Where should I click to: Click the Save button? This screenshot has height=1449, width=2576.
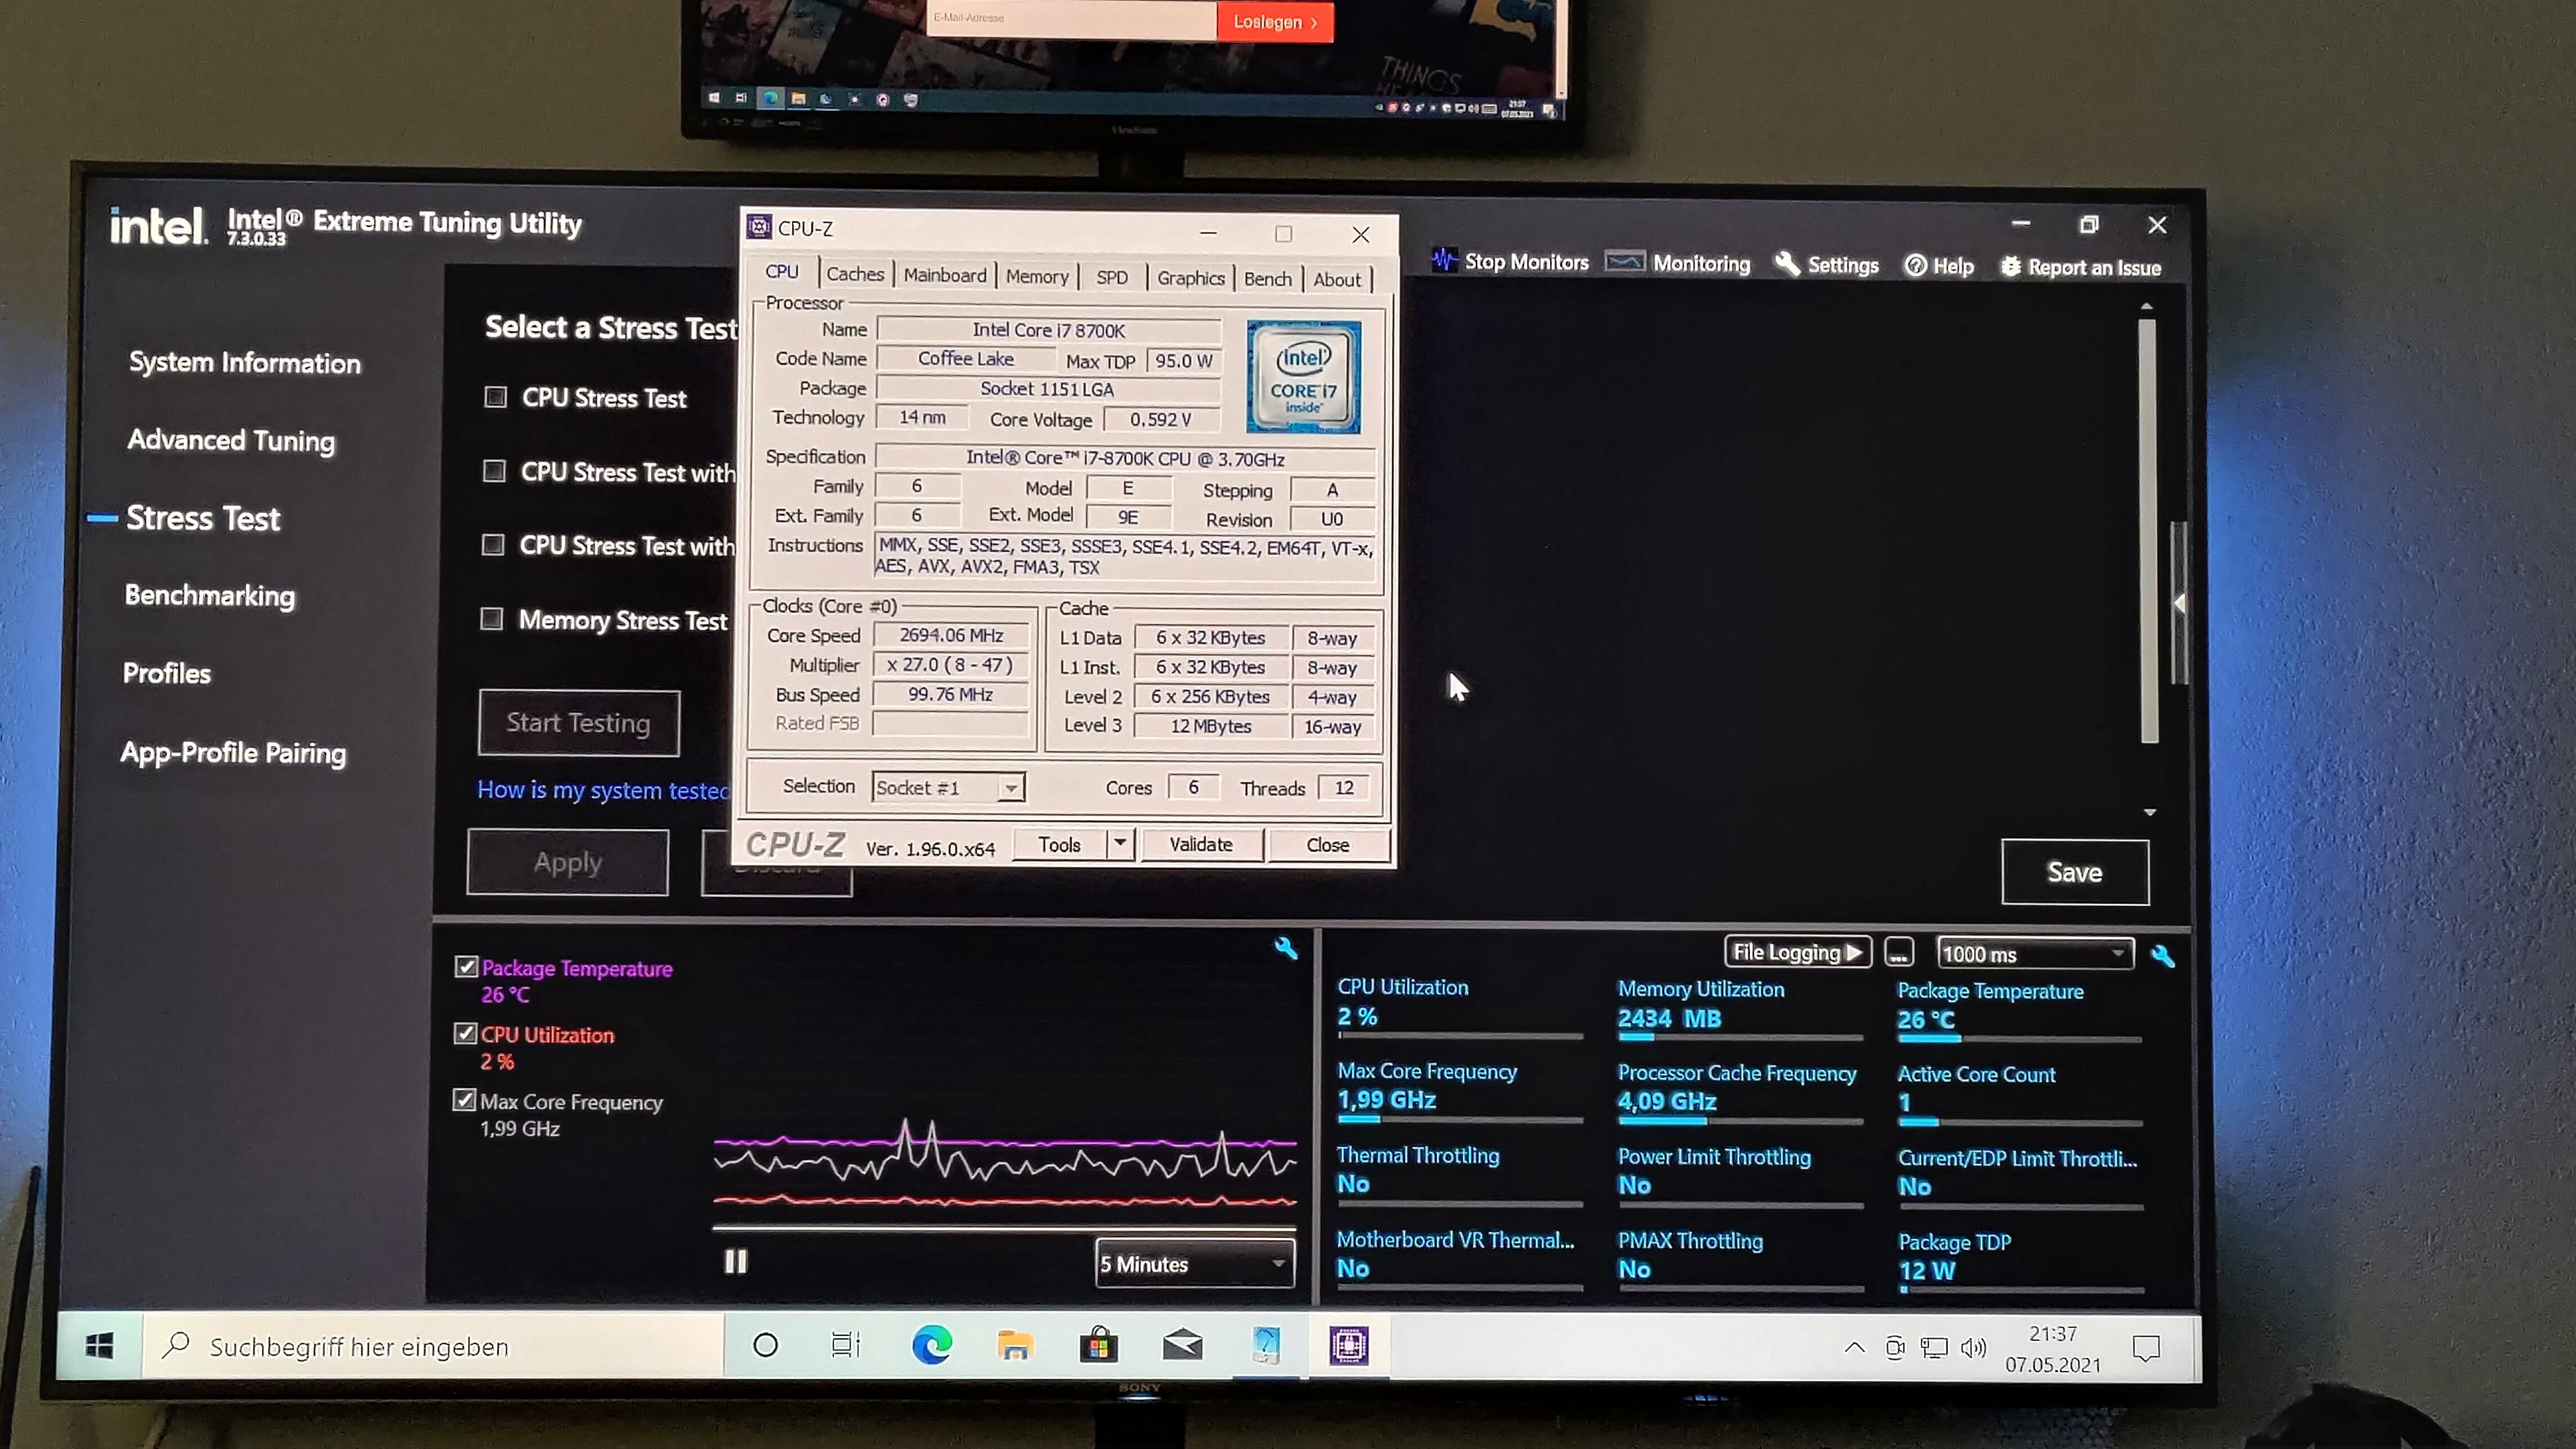[2075, 872]
